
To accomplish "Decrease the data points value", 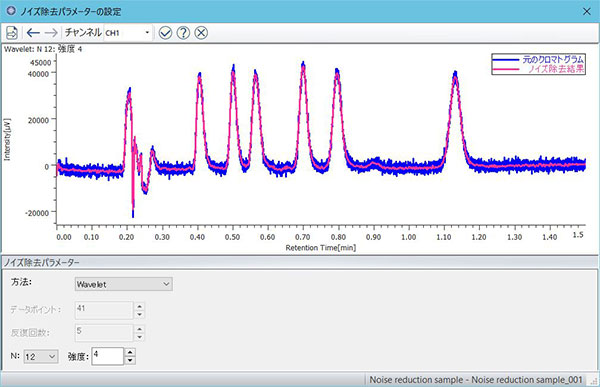I will coord(140,315).
